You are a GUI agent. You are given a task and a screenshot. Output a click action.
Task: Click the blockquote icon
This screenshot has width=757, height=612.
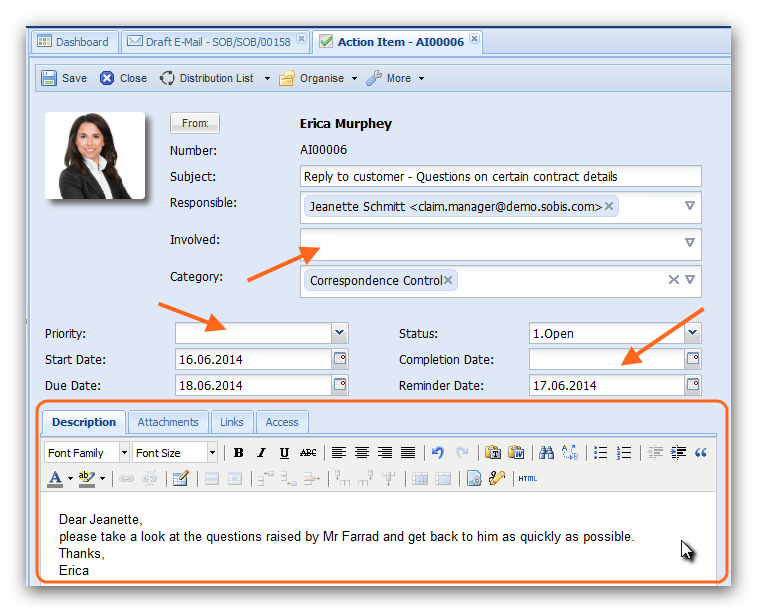[700, 453]
